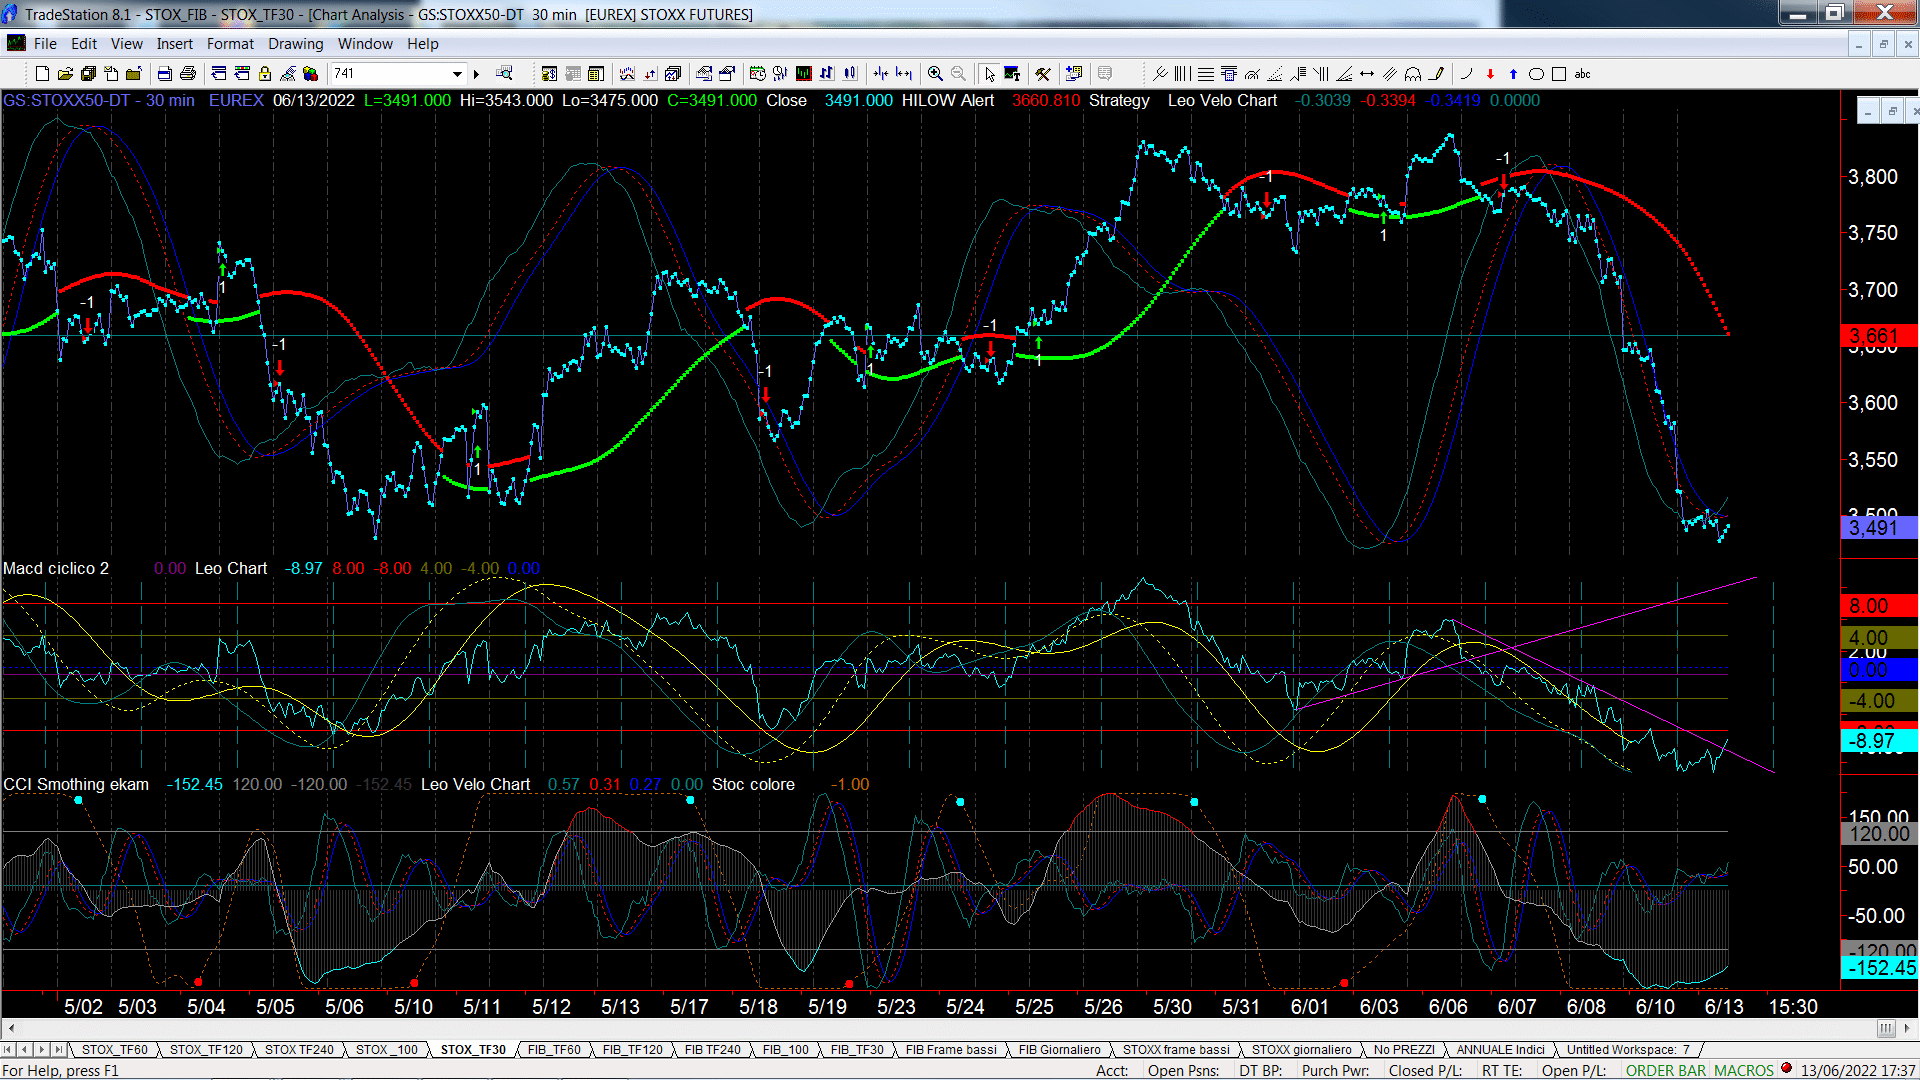Select the yellow pencil drawing tool

pyautogui.click(x=1436, y=73)
